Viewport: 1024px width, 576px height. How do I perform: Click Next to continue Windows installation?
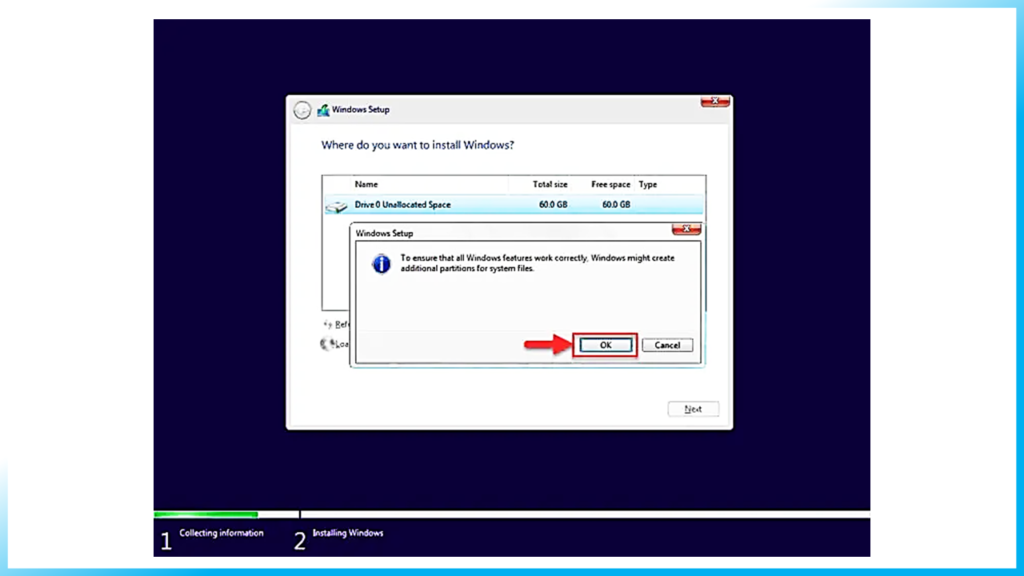click(692, 408)
